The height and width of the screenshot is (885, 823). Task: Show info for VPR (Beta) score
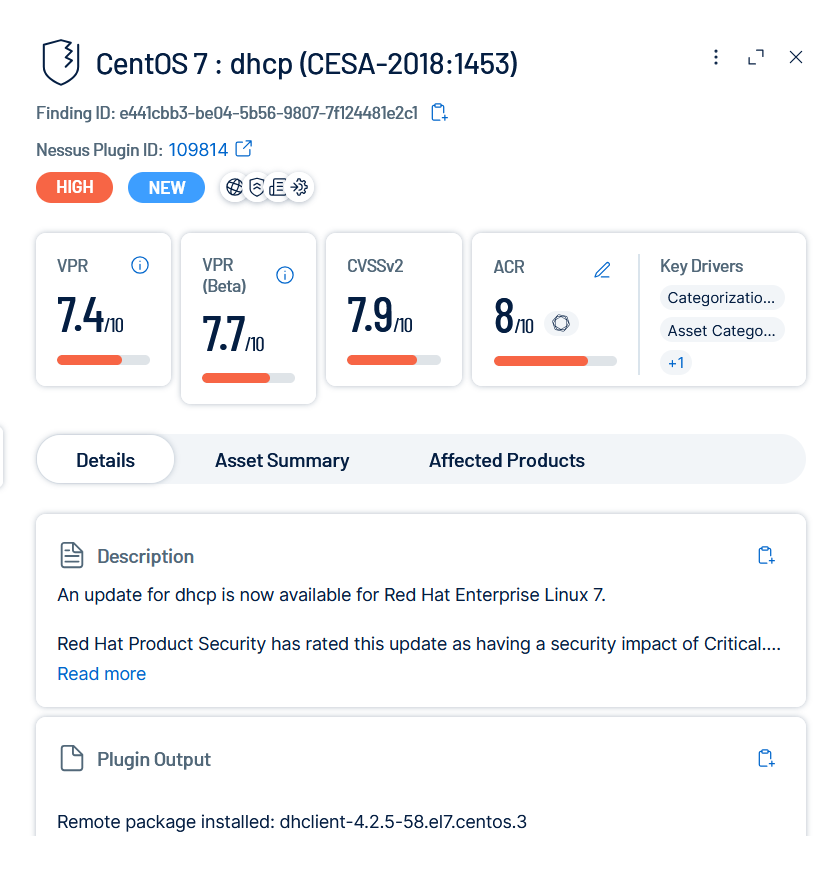(285, 275)
